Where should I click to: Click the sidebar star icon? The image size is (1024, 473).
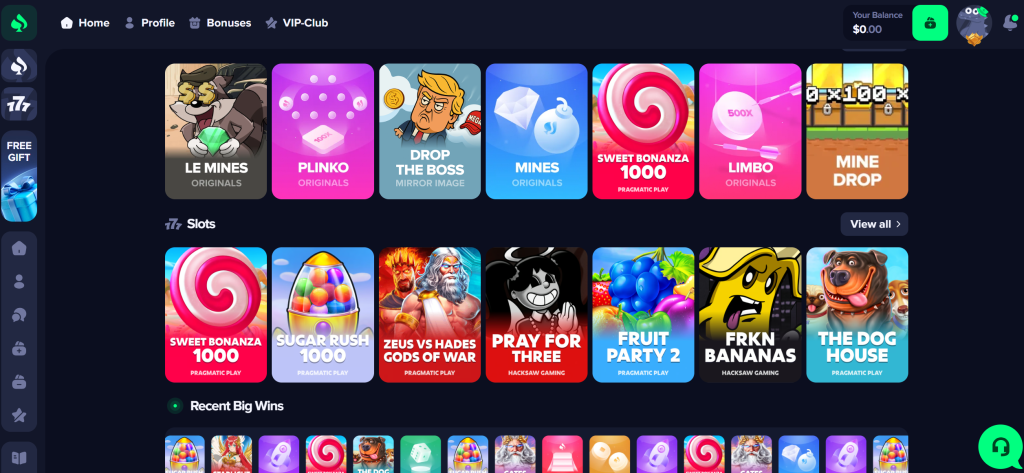point(19,415)
